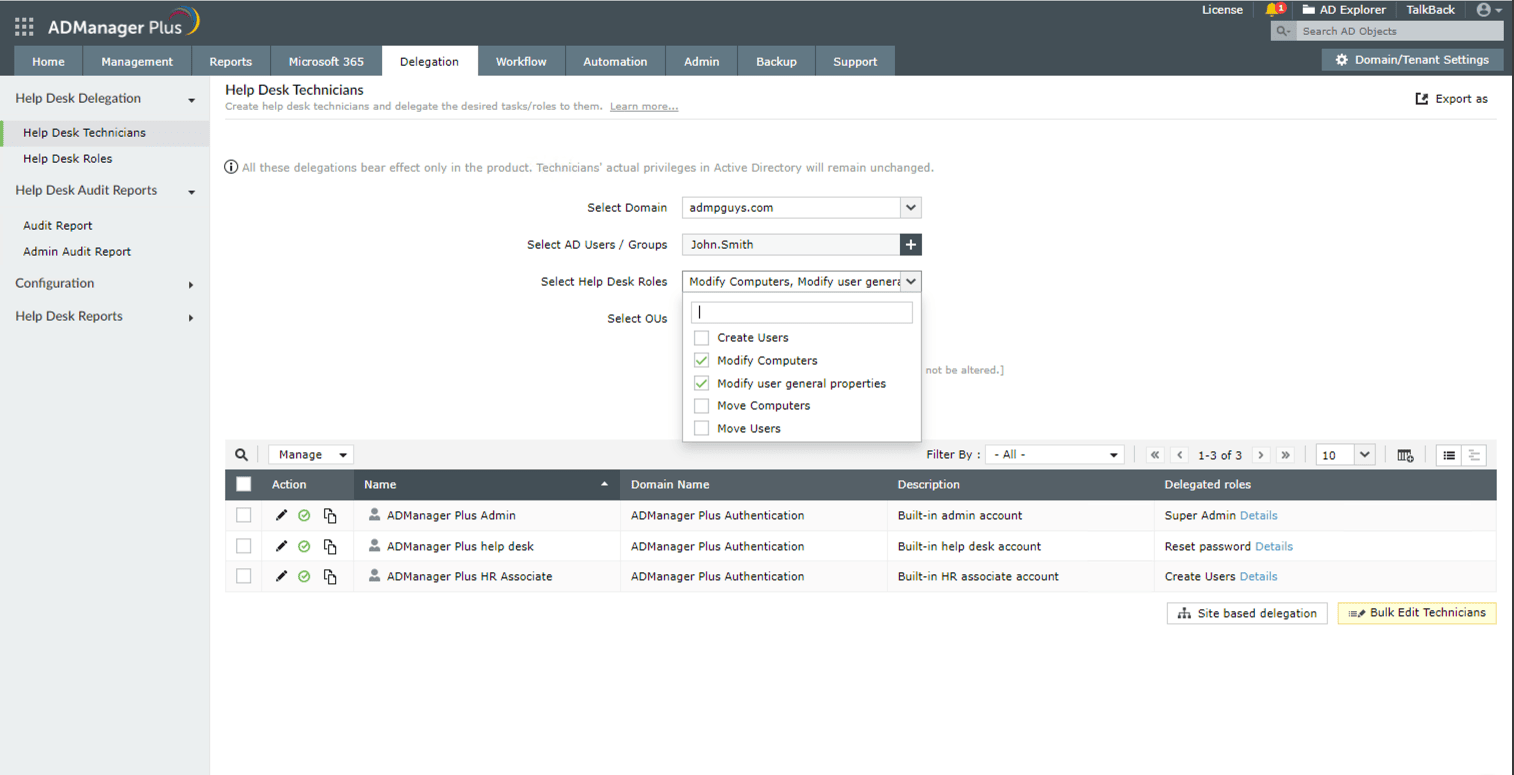The width and height of the screenshot is (1514, 775).
Task: Check the Move Users role checkbox
Action: click(x=701, y=429)
